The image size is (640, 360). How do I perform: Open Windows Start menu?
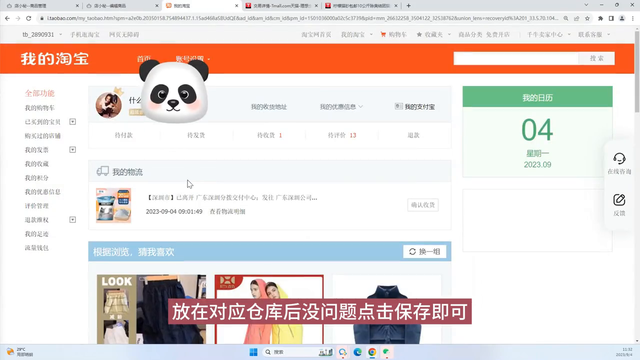tap(253, 352)
